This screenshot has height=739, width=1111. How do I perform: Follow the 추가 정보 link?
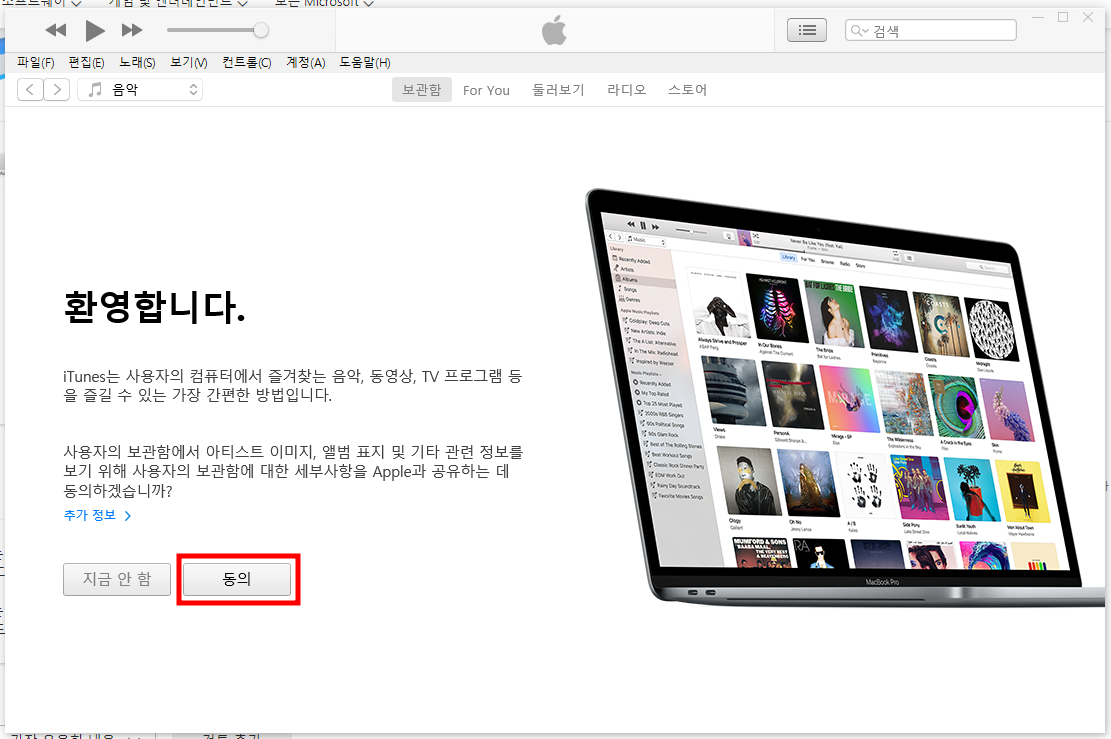[98, 515]
